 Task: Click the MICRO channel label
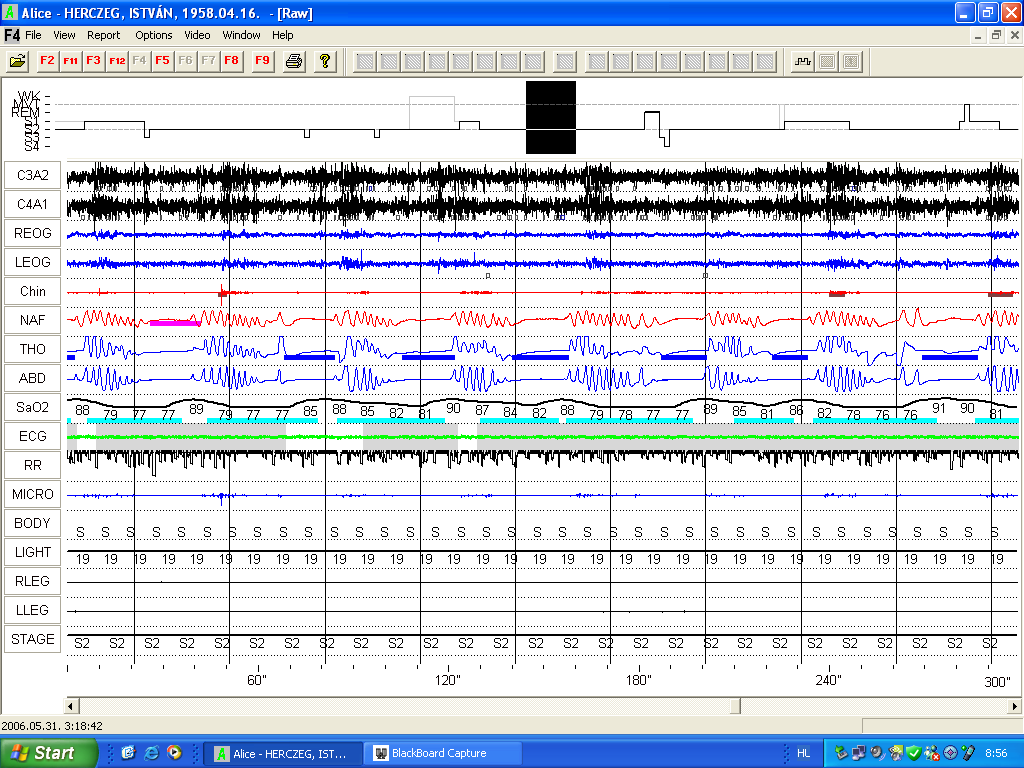pyautogui.click(x=33, y=494)
